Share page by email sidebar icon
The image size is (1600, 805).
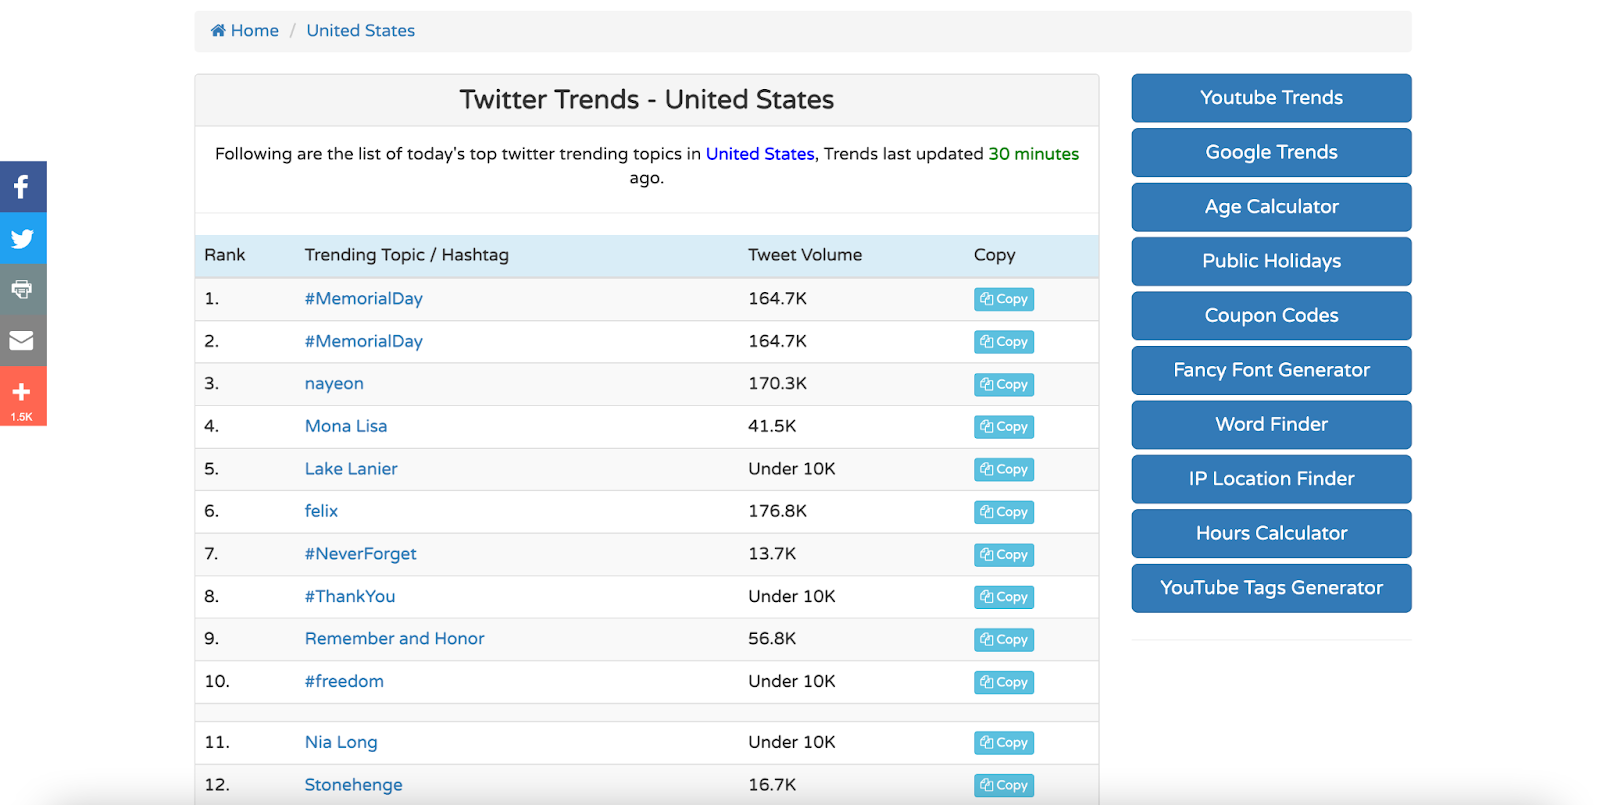22,341
